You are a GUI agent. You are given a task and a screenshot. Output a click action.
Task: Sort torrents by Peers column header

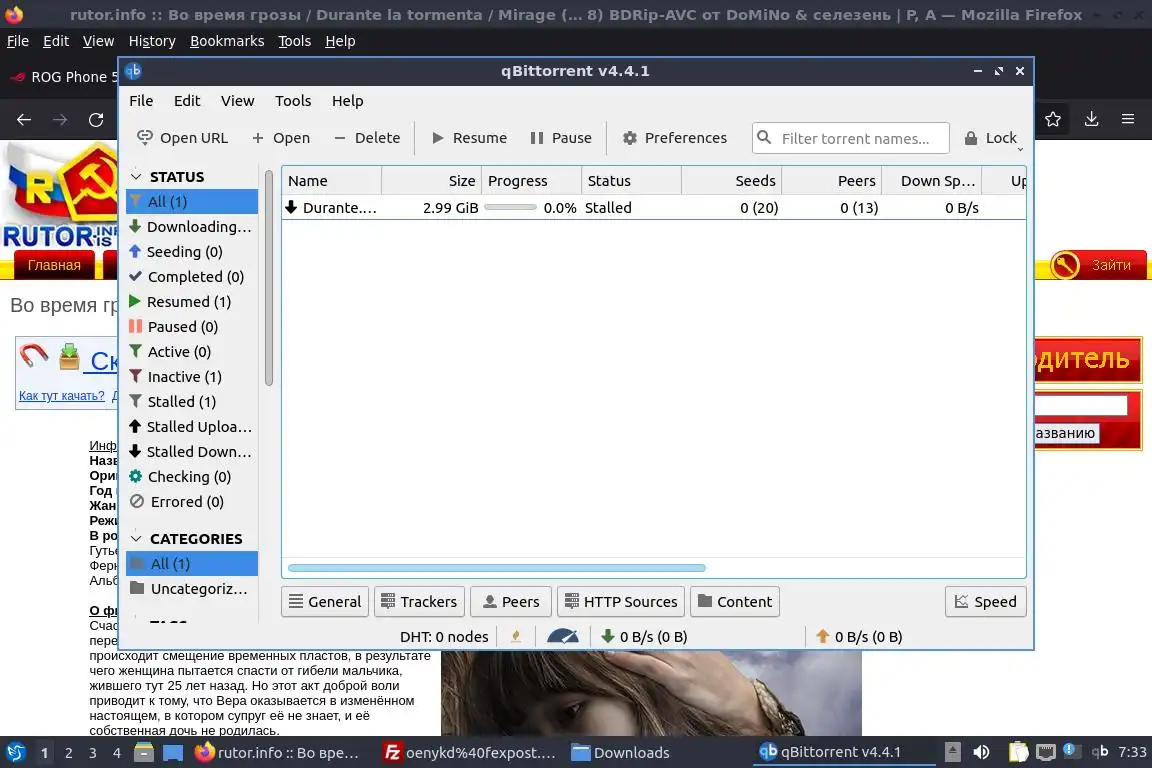(831, 181)
